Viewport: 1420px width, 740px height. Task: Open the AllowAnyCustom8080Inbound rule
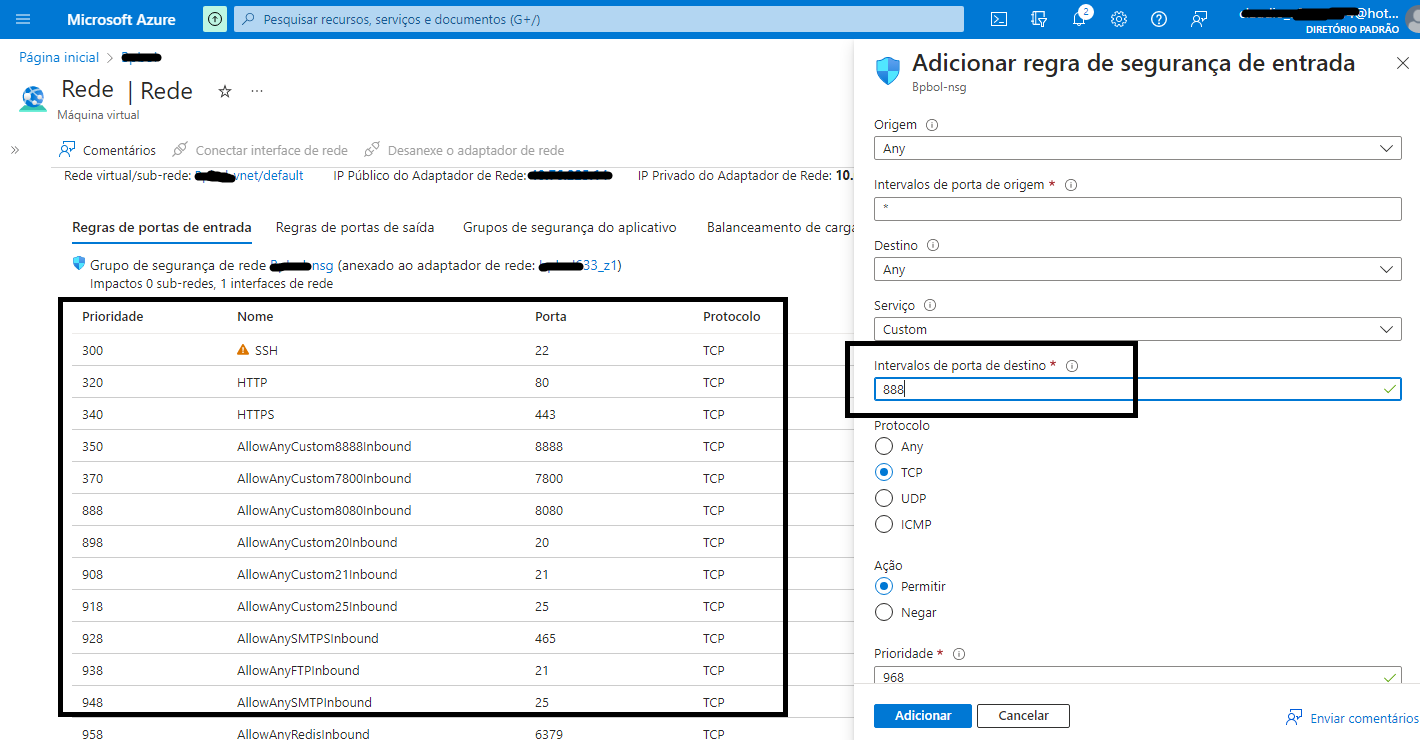click(x=324, y=510)
